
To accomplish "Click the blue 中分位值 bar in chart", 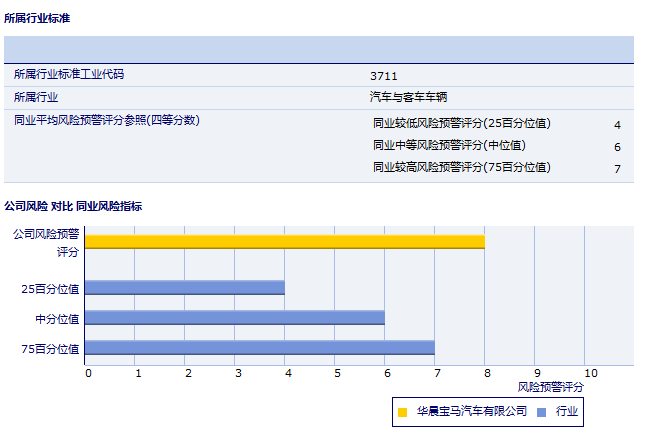I will pos(235,318).
